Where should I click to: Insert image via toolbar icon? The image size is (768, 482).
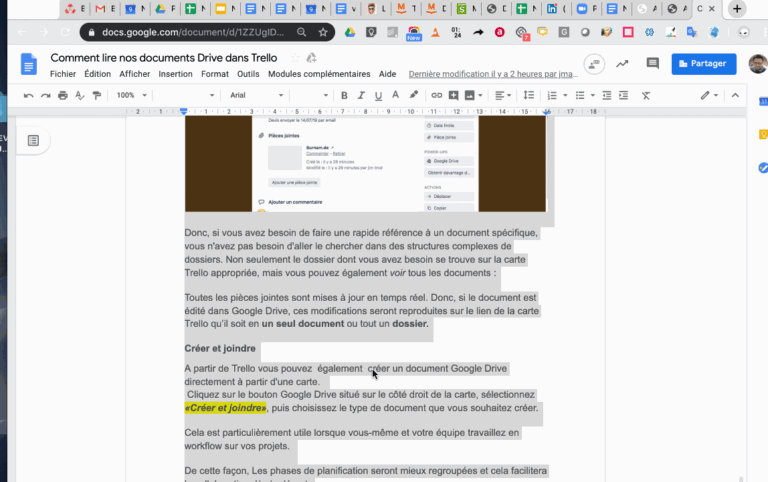470,96
